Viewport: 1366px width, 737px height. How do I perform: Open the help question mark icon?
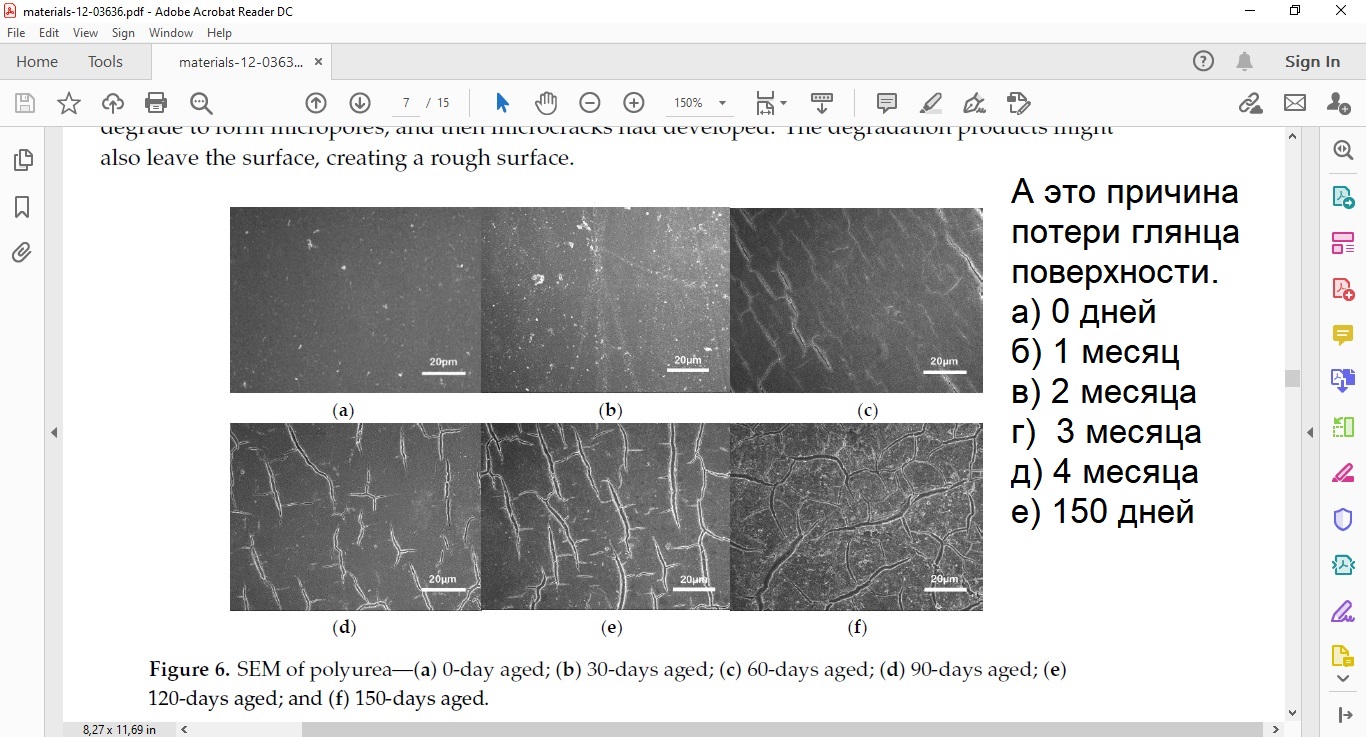point(1203,62)
